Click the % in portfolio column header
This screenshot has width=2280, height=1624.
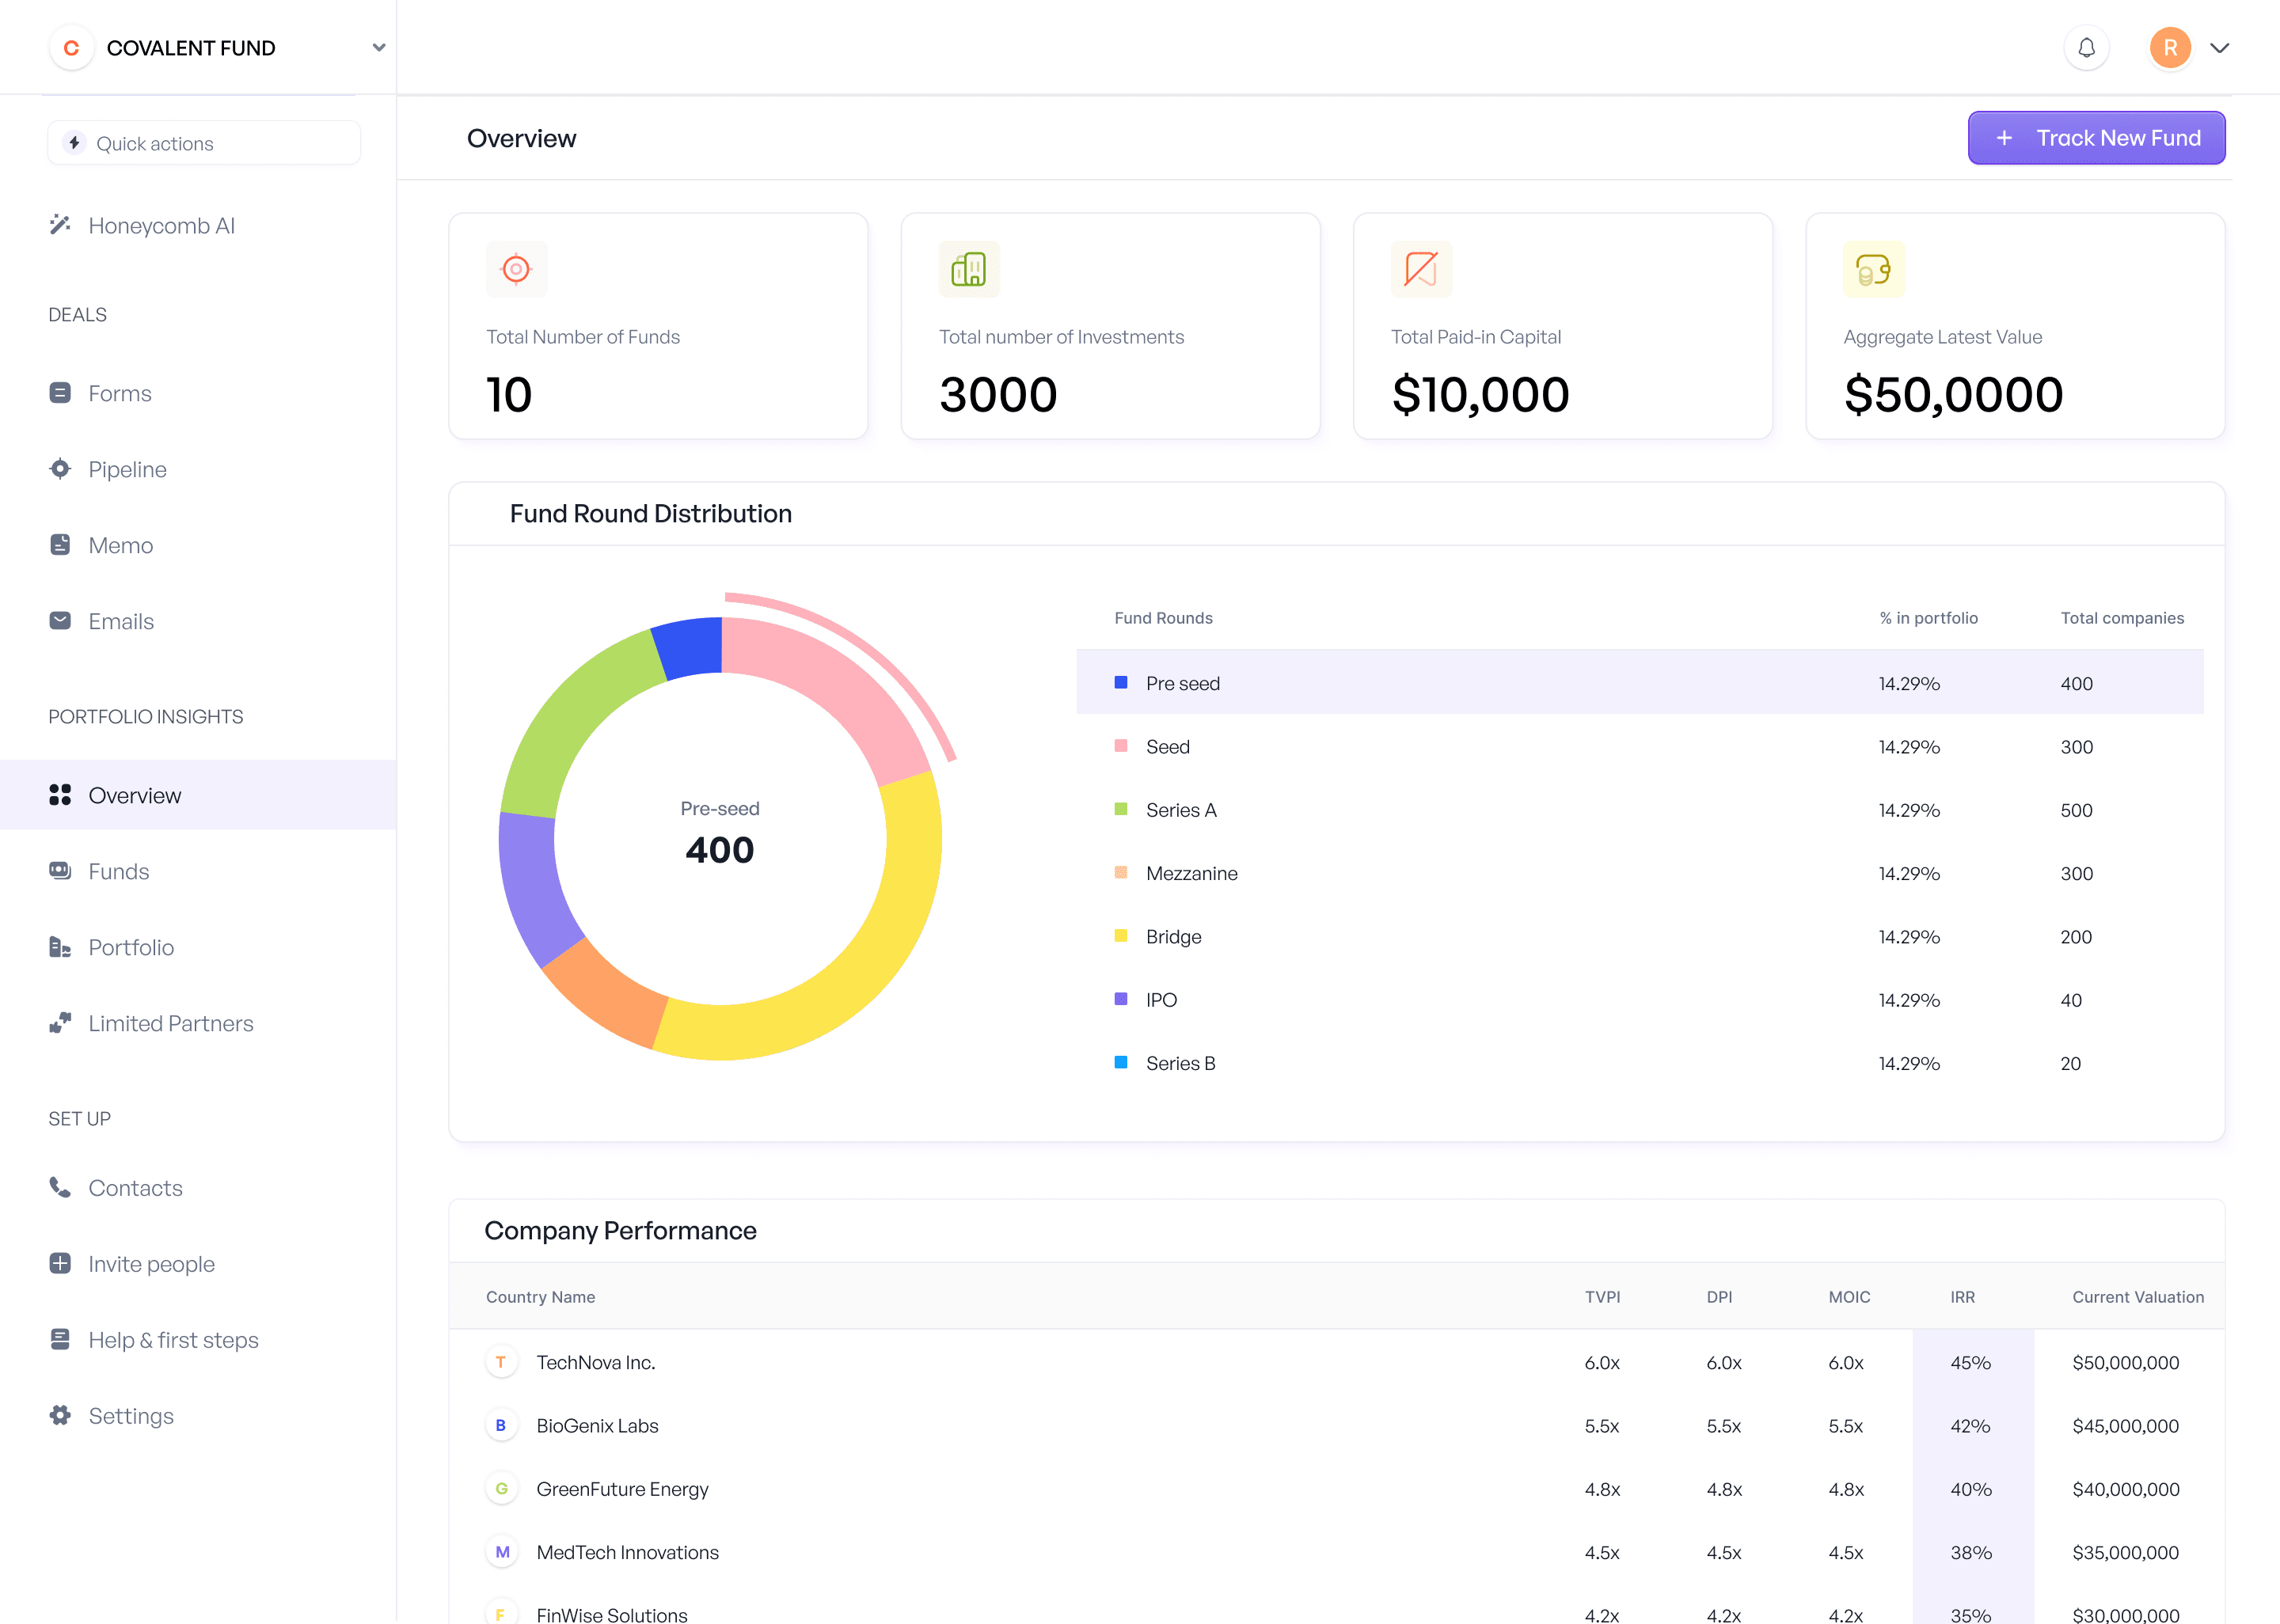pyautogui.click(x=1929, y=618)
